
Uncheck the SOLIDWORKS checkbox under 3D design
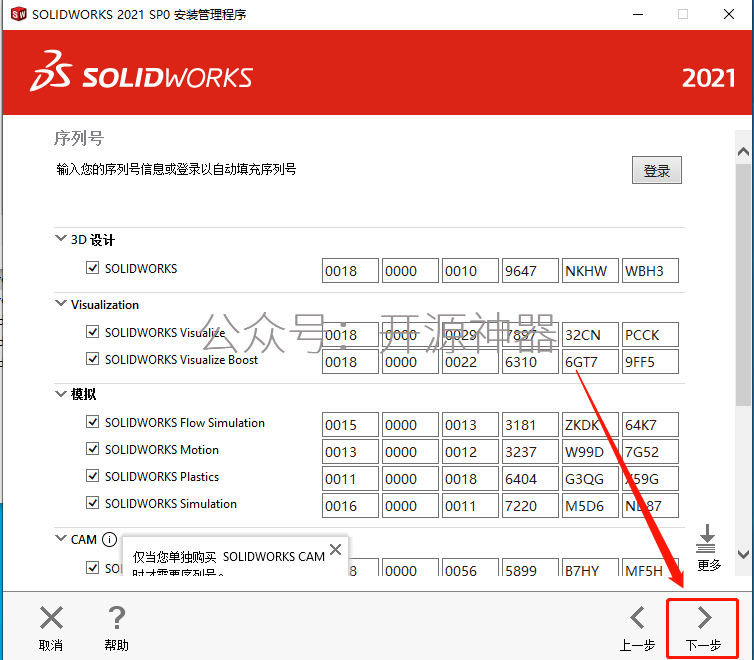coord(92,268)
